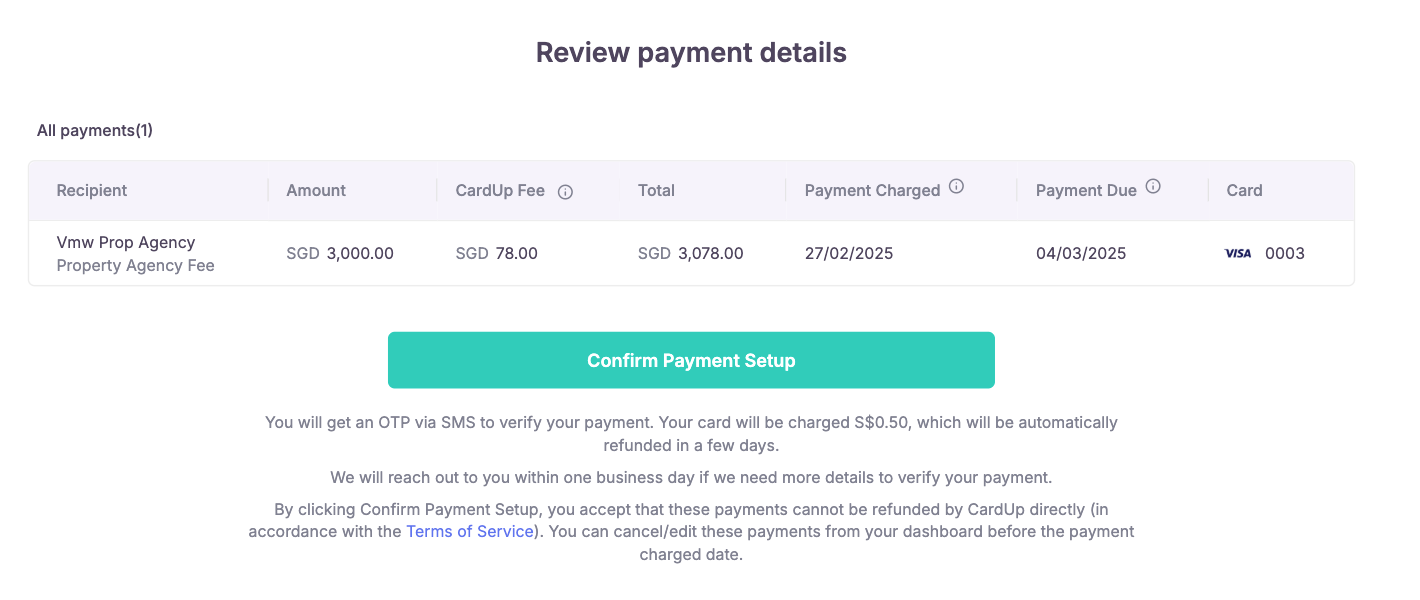Image resolution: width=1420 pixels, height=600 pixels.
Task: Click the CardUp Fee column header
Action: [x=500, y=190]
